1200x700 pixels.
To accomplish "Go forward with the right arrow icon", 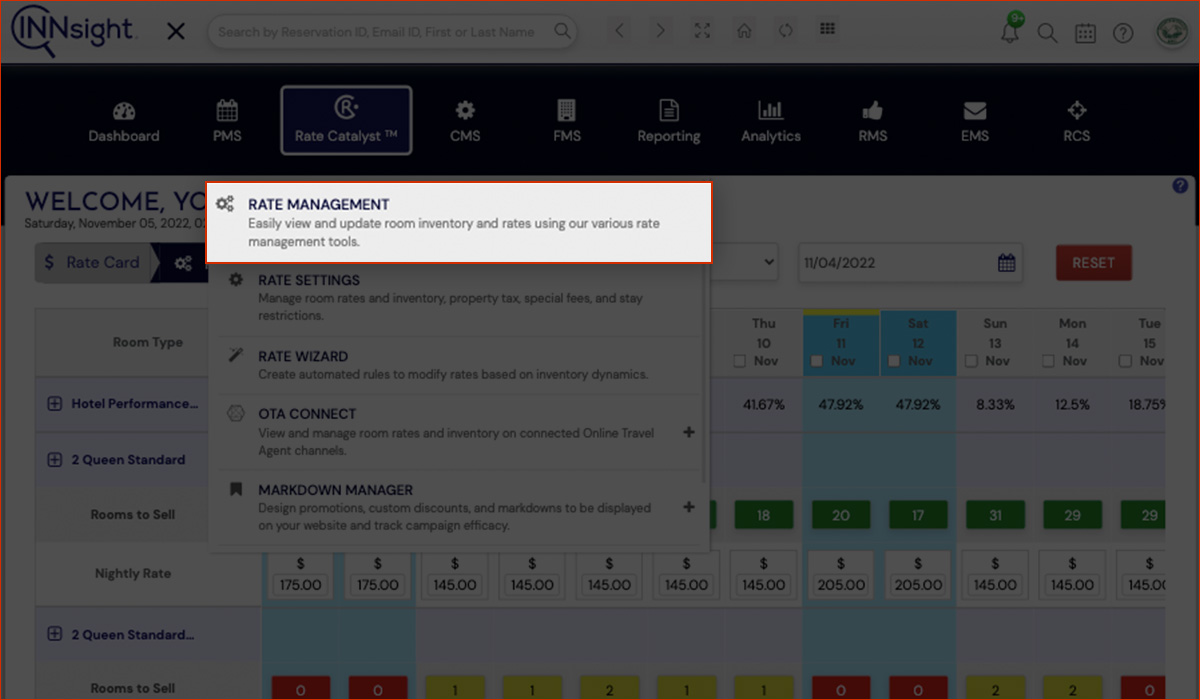I will [660, 31].
